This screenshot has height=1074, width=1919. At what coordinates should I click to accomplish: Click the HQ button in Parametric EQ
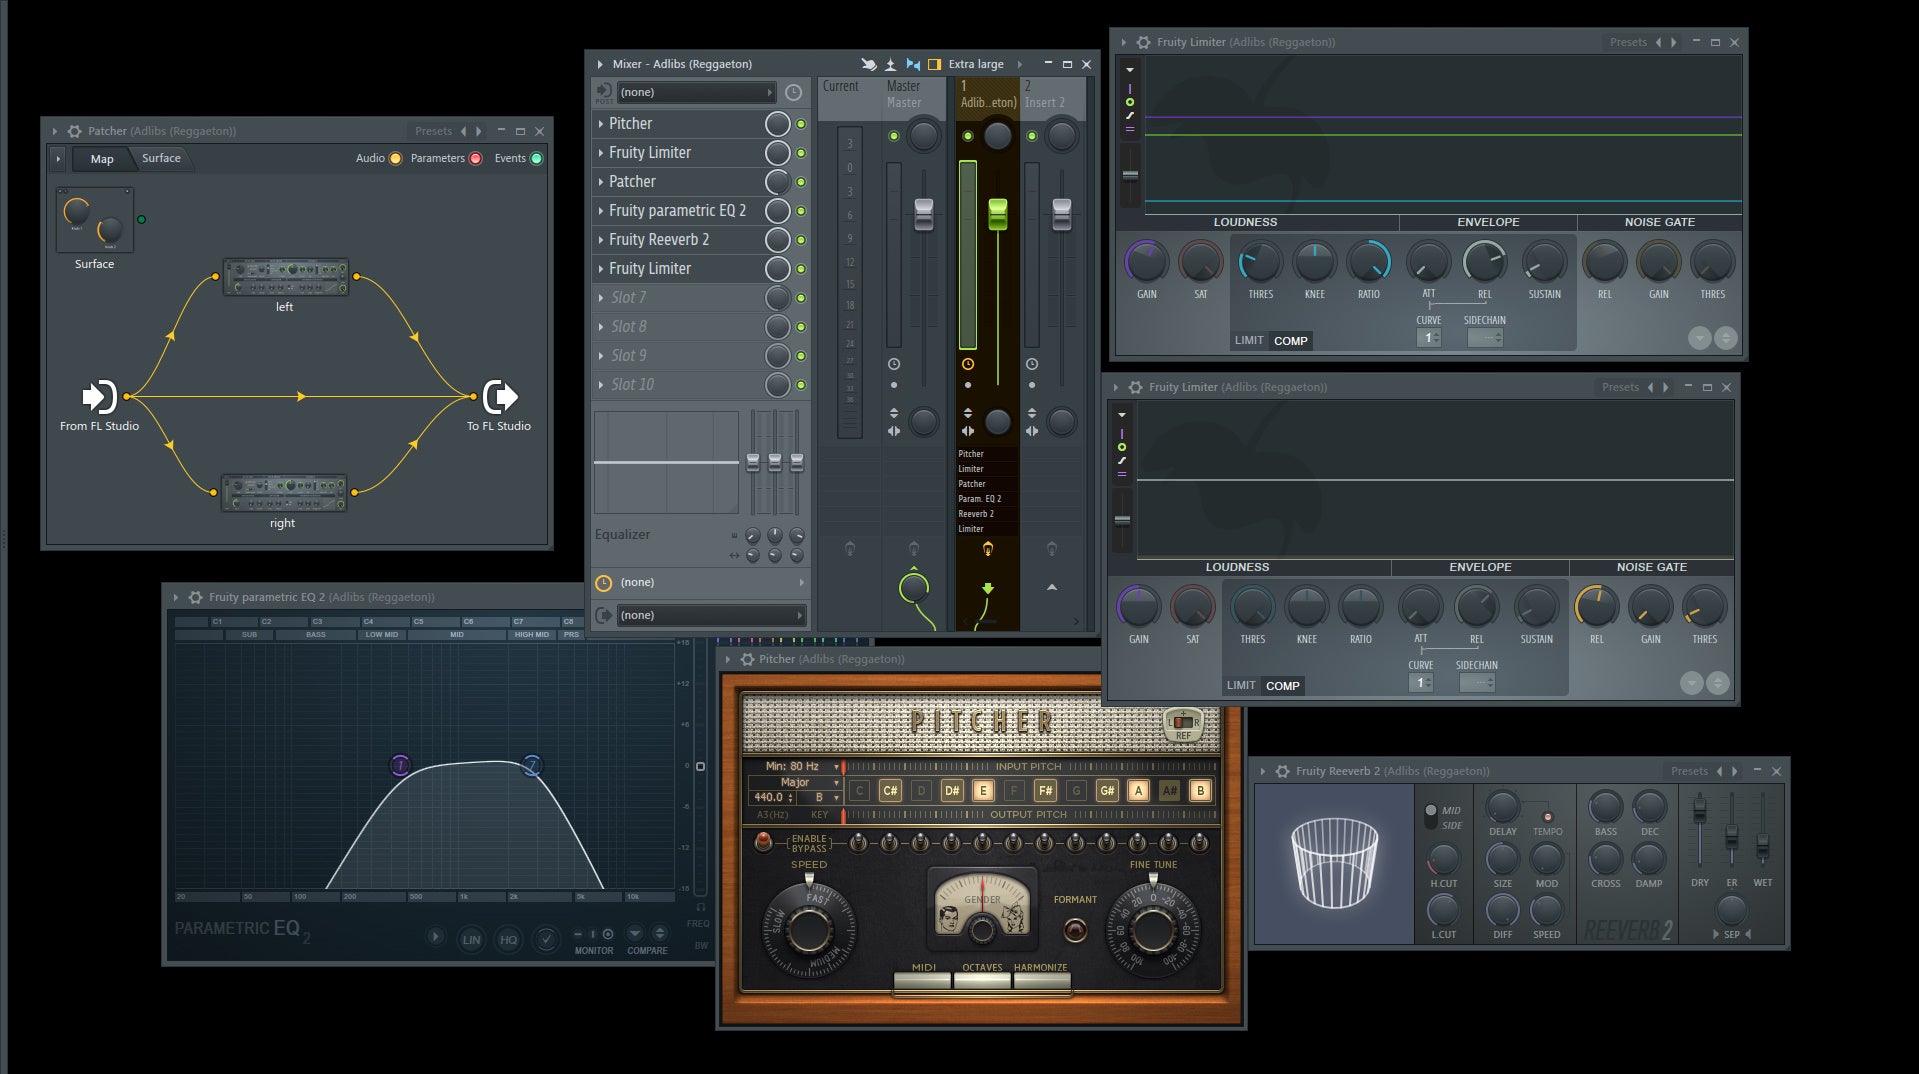[x=508, y=939]
